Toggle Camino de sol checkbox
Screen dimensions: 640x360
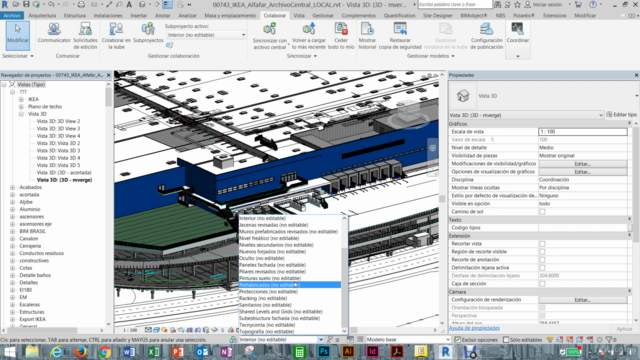(x=542, y=212)
